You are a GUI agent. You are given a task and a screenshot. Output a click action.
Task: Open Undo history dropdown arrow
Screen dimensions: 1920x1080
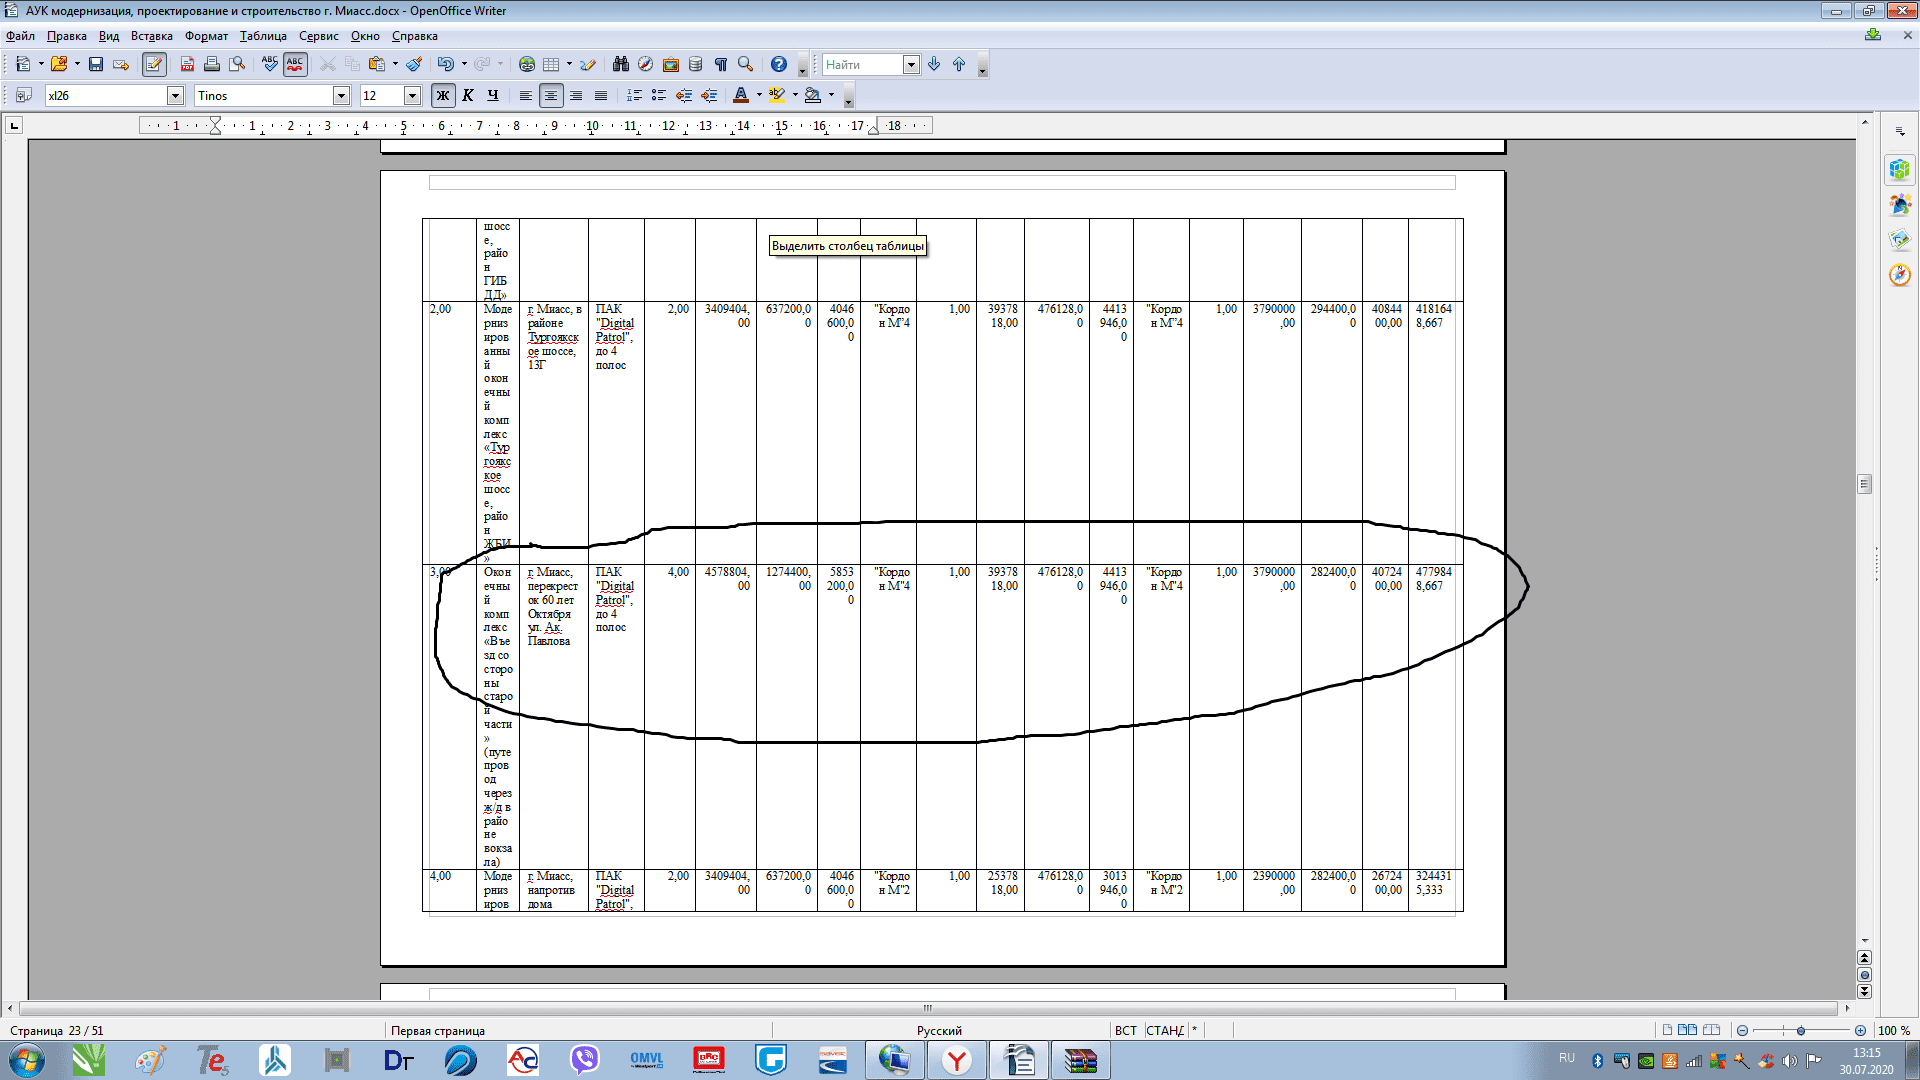[x=464, y=64]
